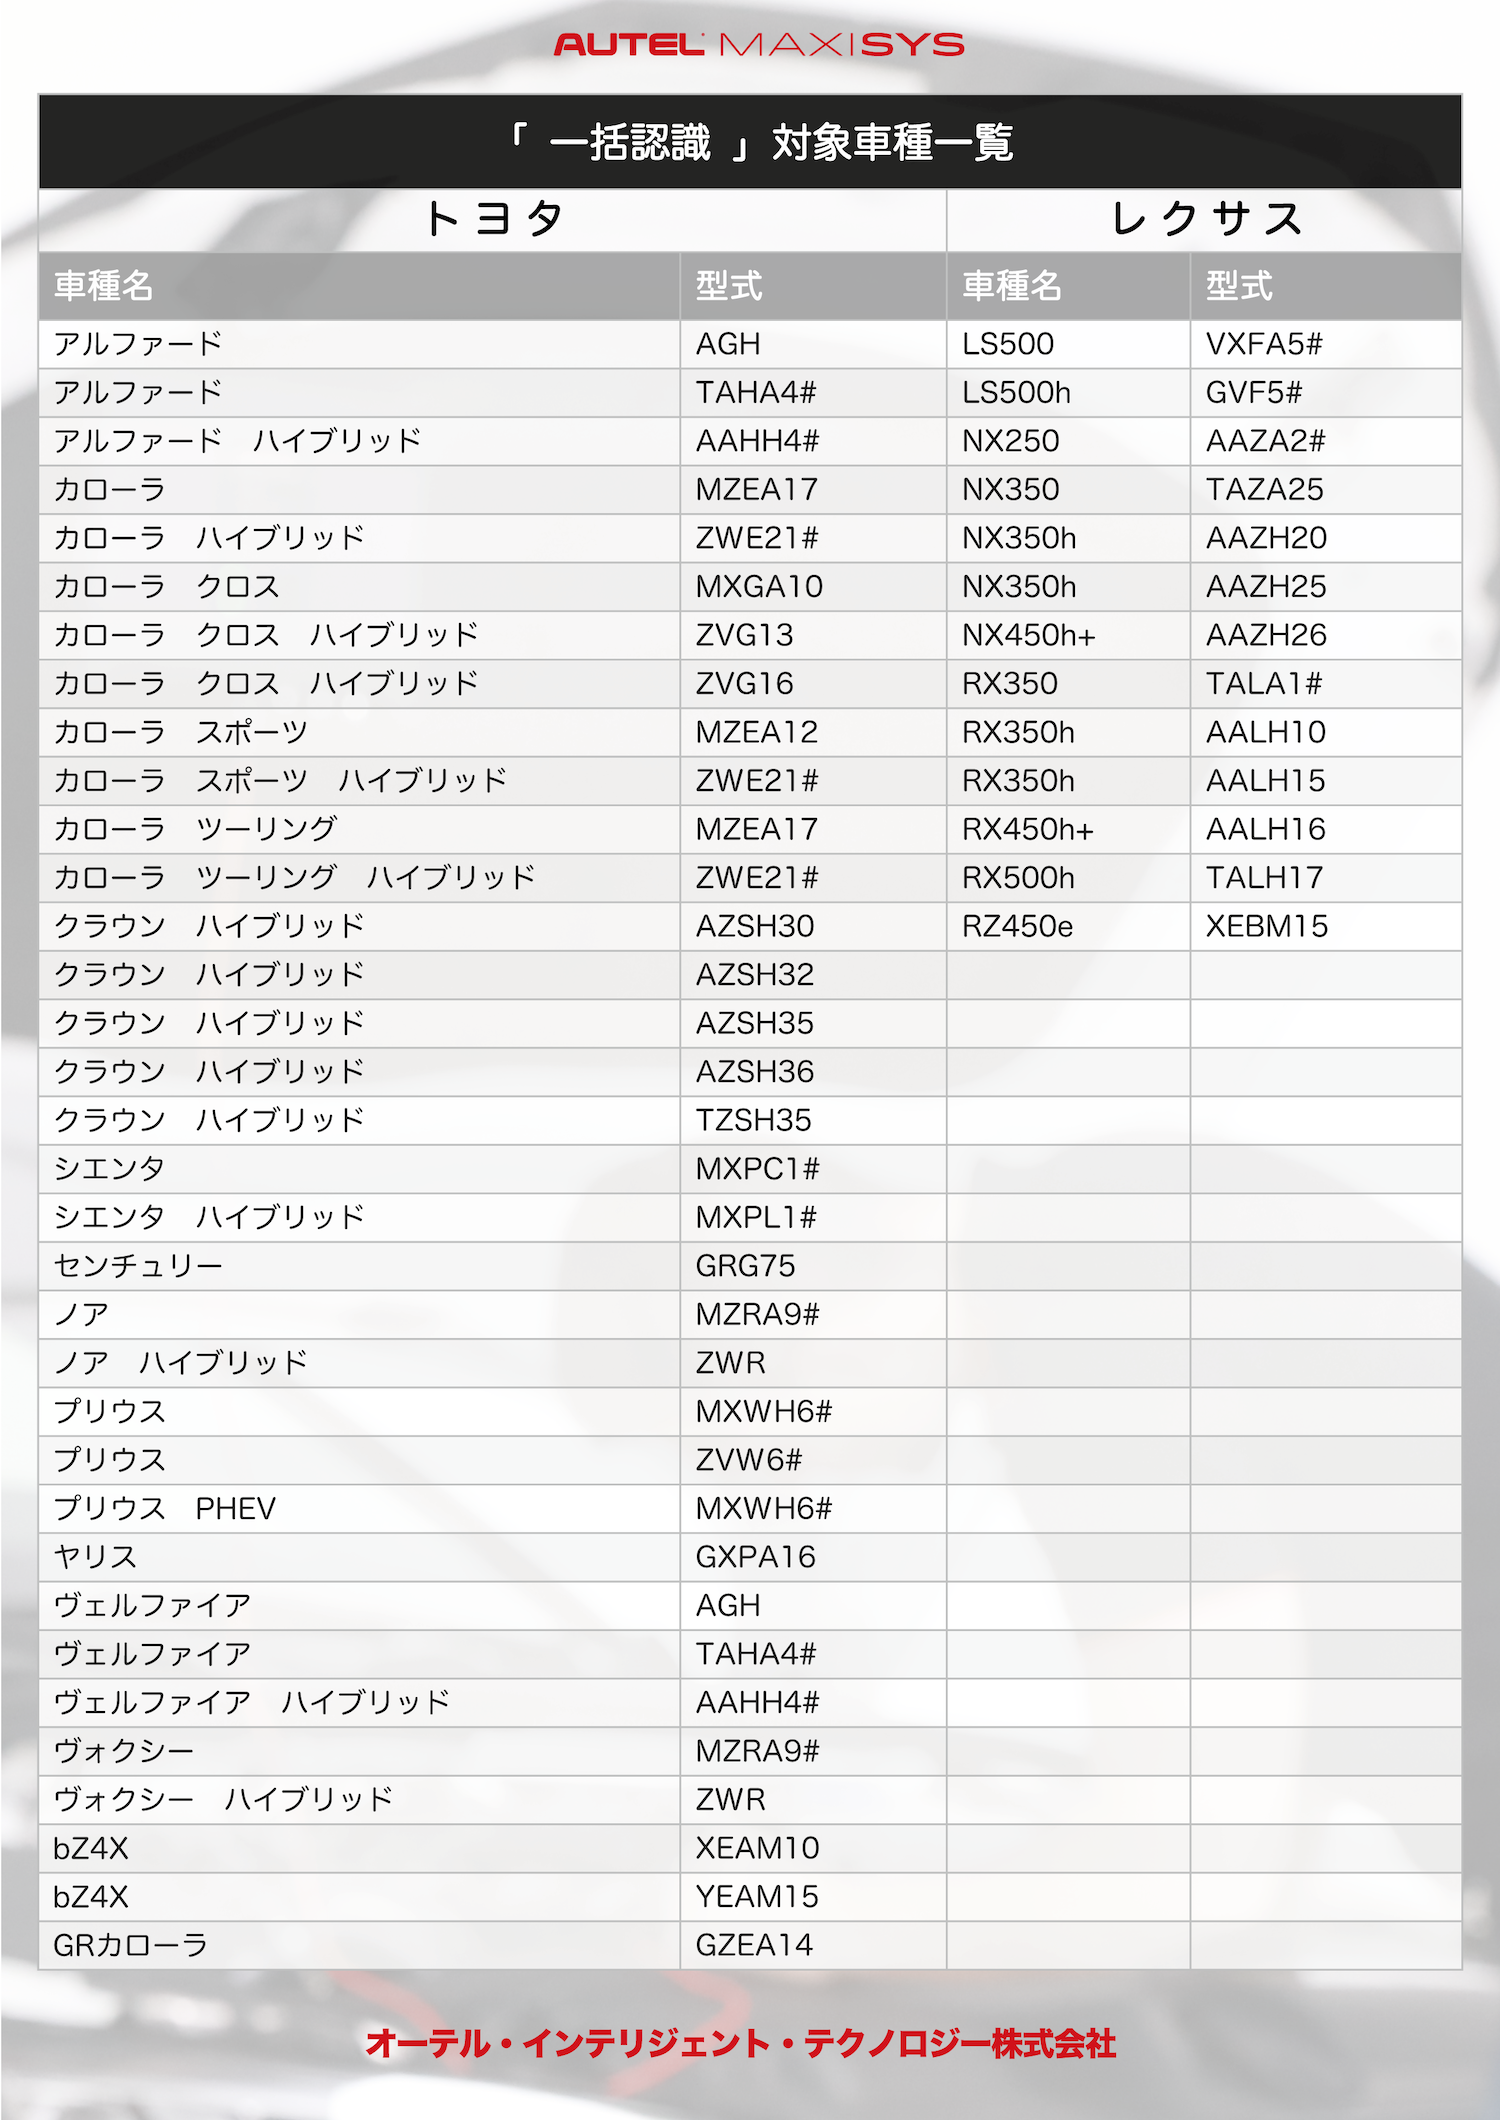
Task: Click the AUTEL MAXISYS logo at top
Action: coord(759,45)
